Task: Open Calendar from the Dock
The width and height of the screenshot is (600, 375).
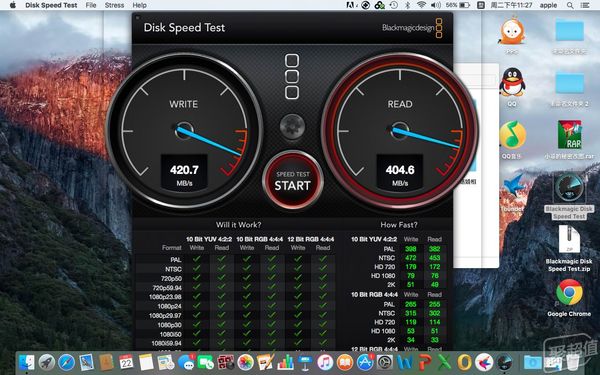Action: click(x=126, y=362)
